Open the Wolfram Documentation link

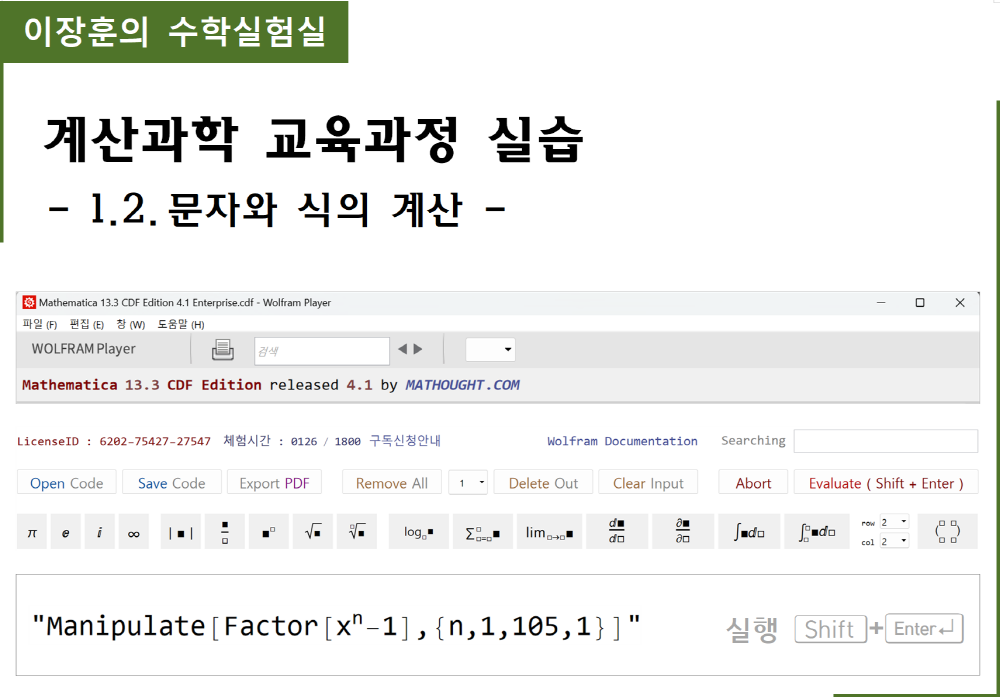click(x=622, y=441)
